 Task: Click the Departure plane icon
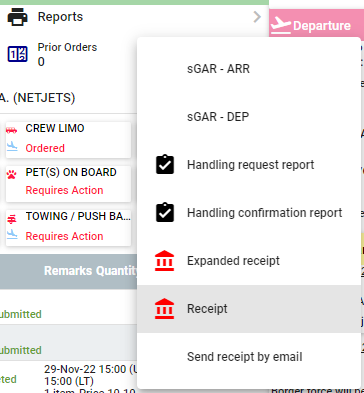point(281,25)
